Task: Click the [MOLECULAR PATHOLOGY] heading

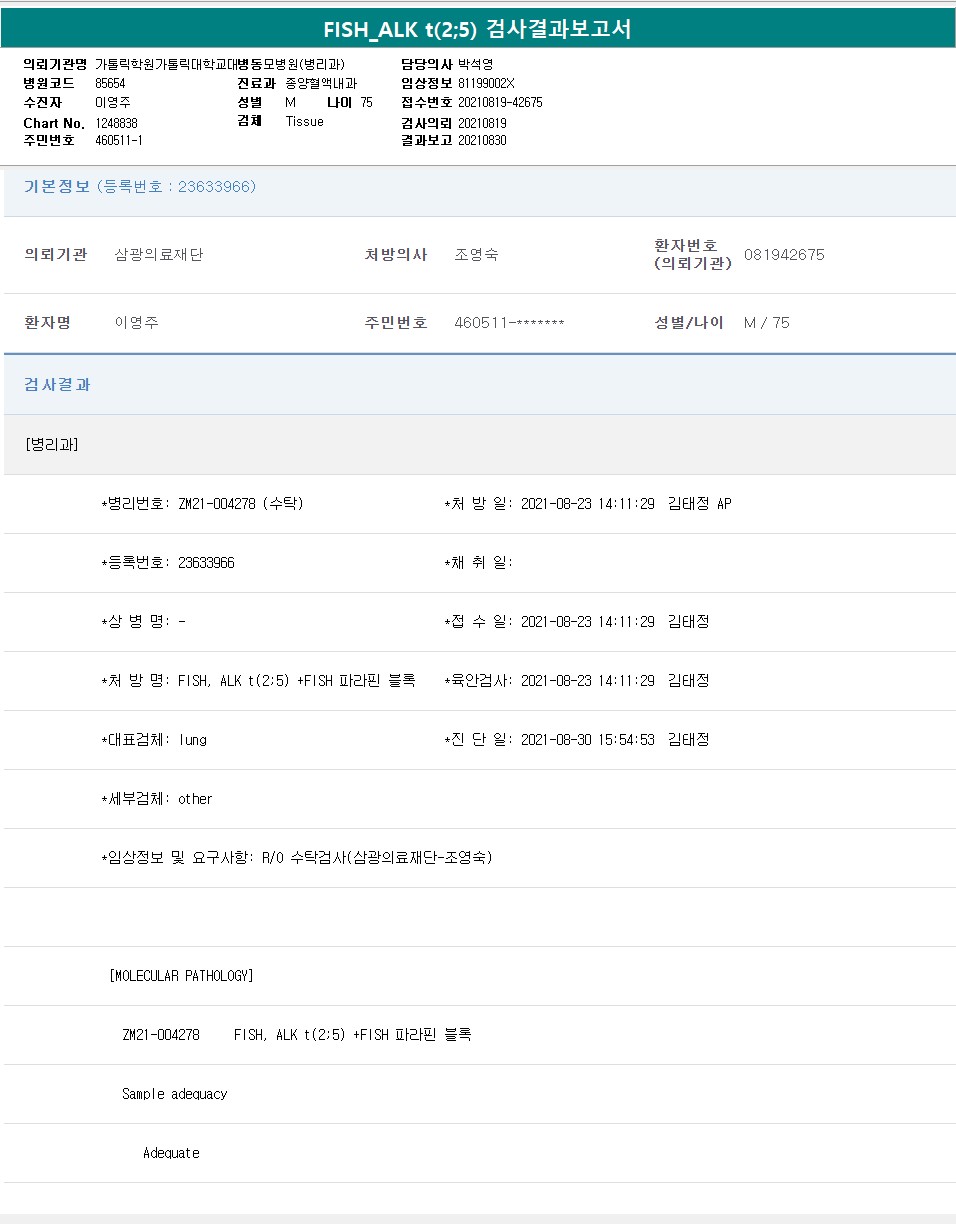Action: point(181,975)
